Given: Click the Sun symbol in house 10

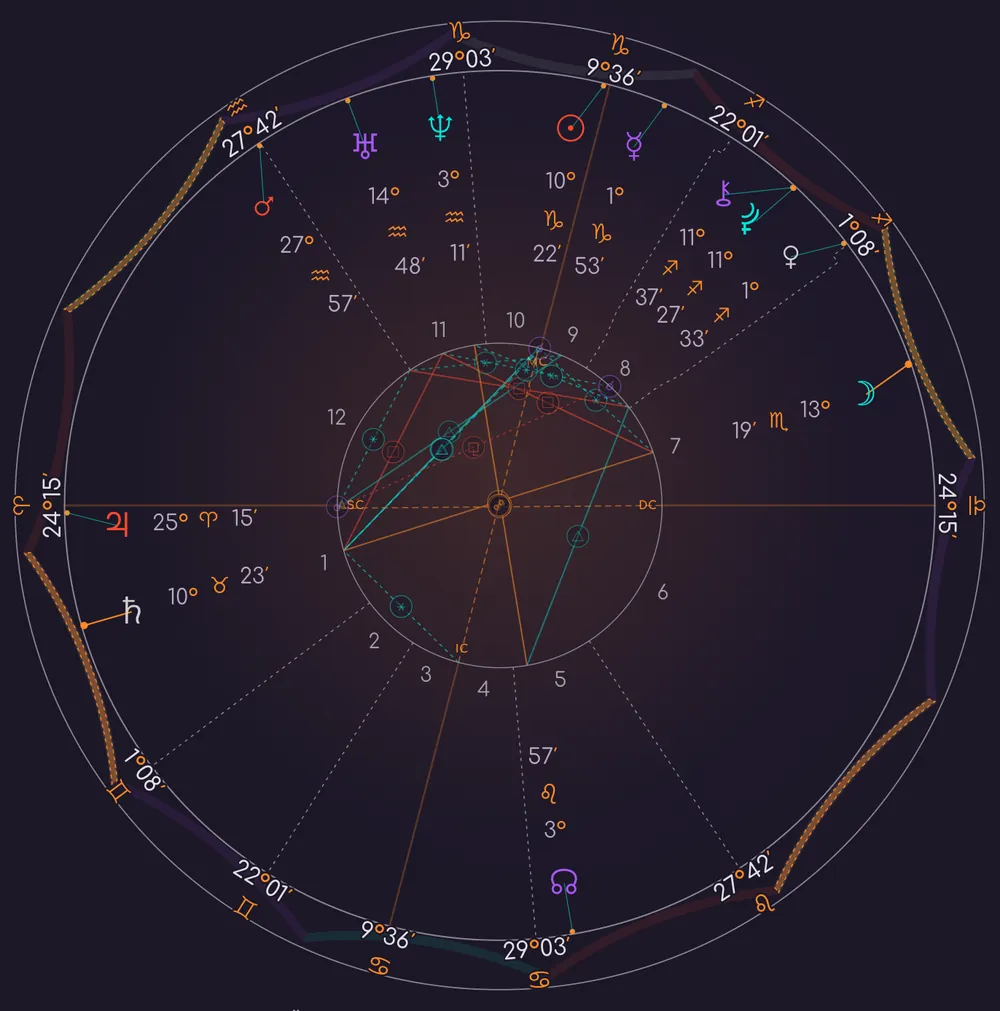Looking at the screenshot, I should coord(571,128).
